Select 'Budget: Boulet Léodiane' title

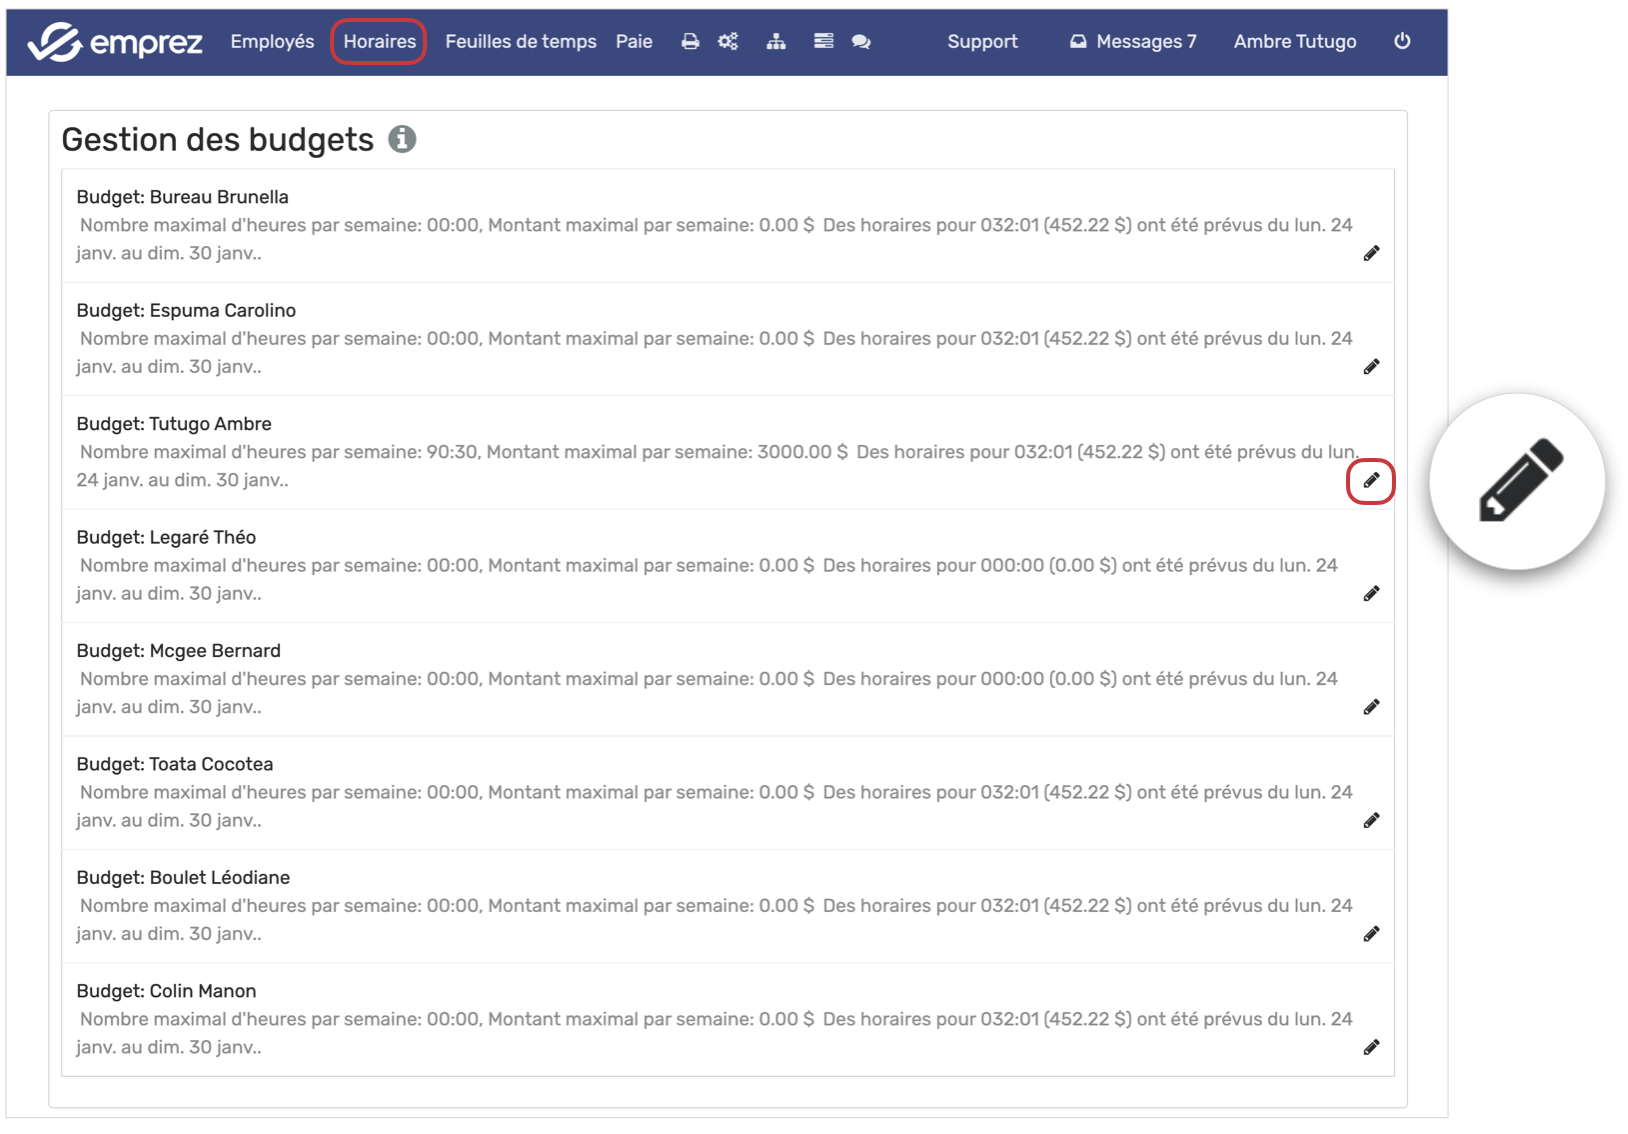[x=183, y=878]
